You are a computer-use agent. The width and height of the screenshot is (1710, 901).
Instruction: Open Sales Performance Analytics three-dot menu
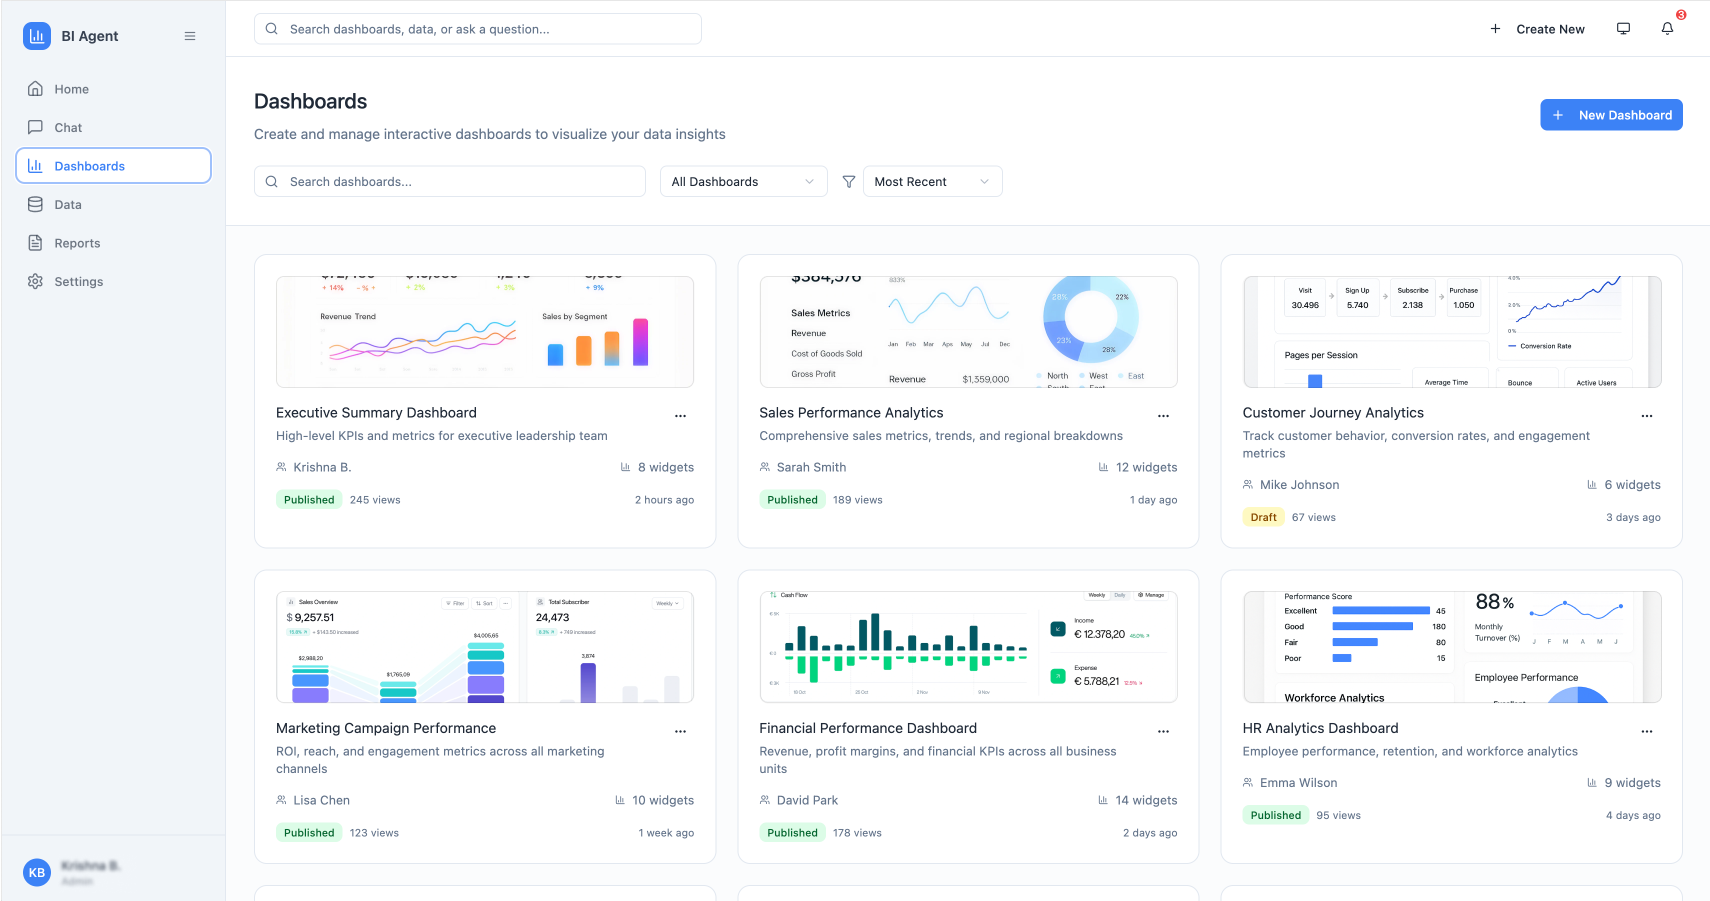pos(1163,415)
